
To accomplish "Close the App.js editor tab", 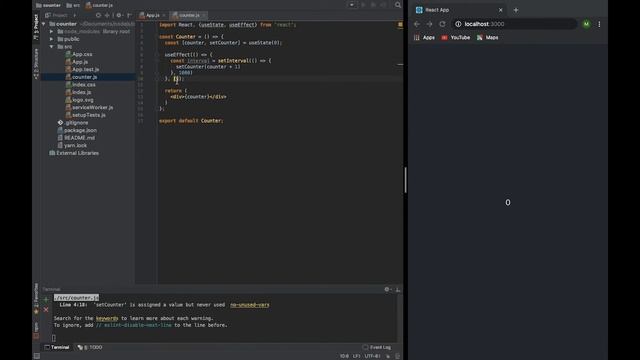I will [164, 16].
